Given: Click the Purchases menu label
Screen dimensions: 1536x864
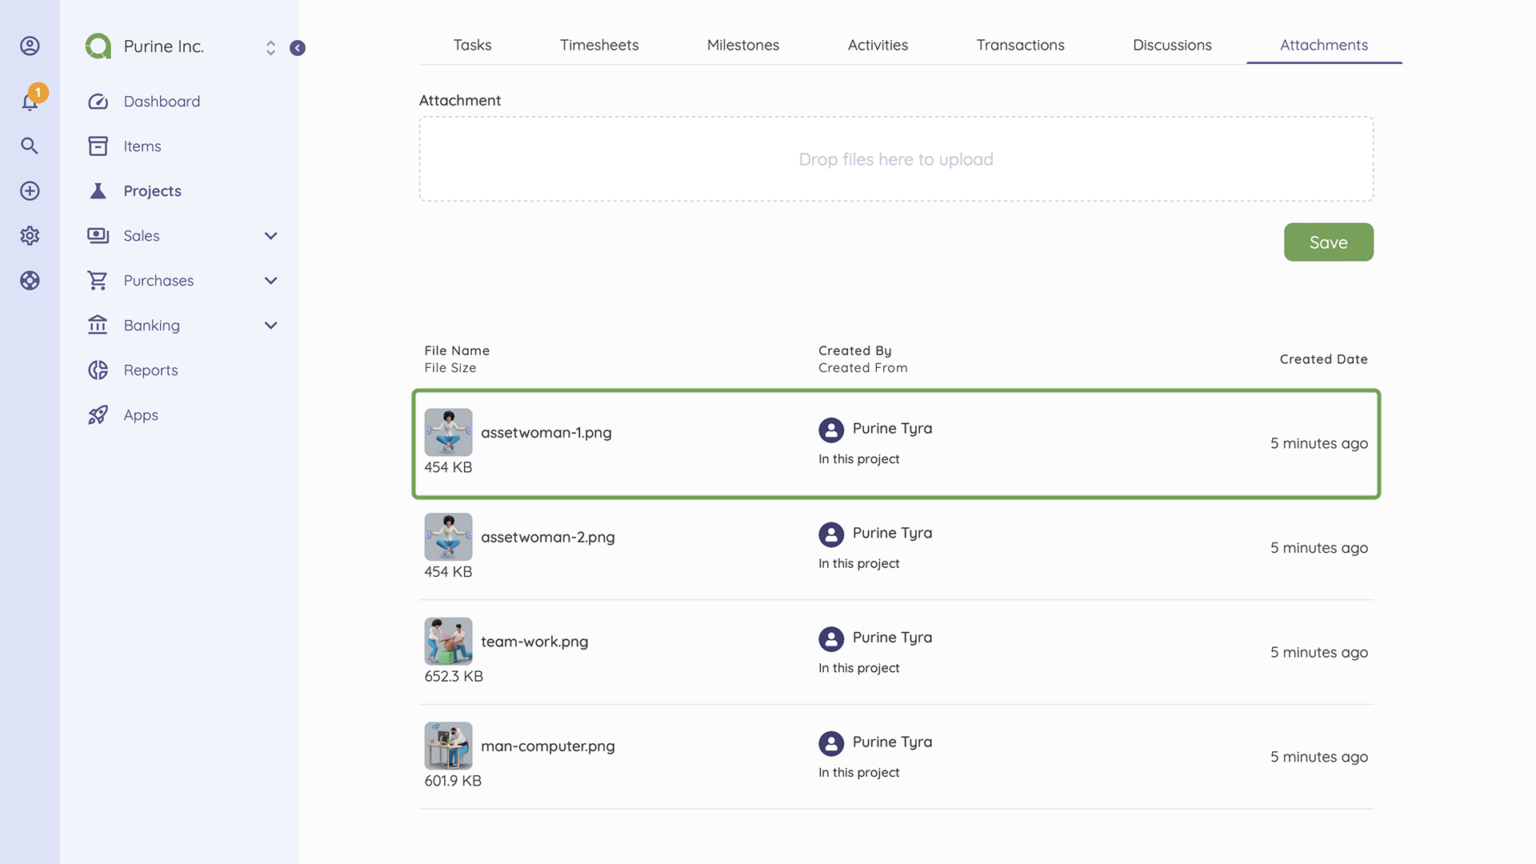Looking at the screenshot, I should pos(159,281).
